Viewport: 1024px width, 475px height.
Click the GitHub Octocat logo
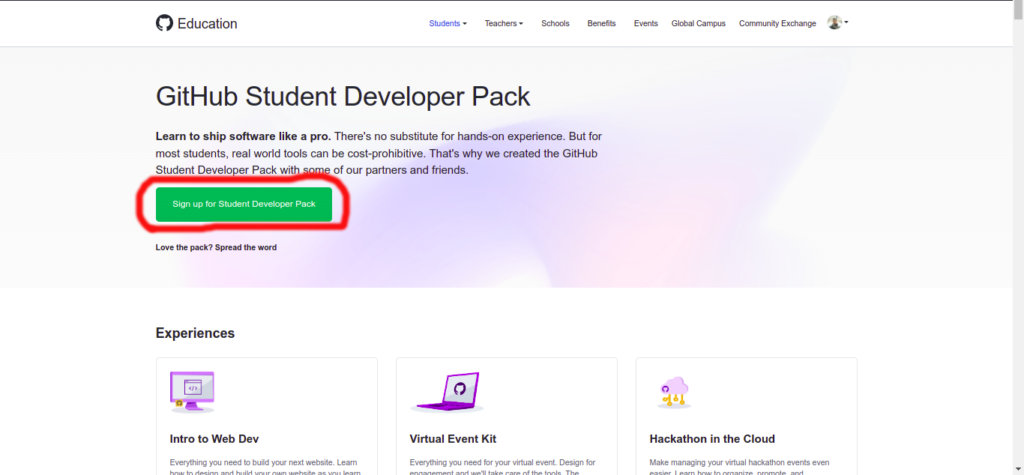click(164, 23)
